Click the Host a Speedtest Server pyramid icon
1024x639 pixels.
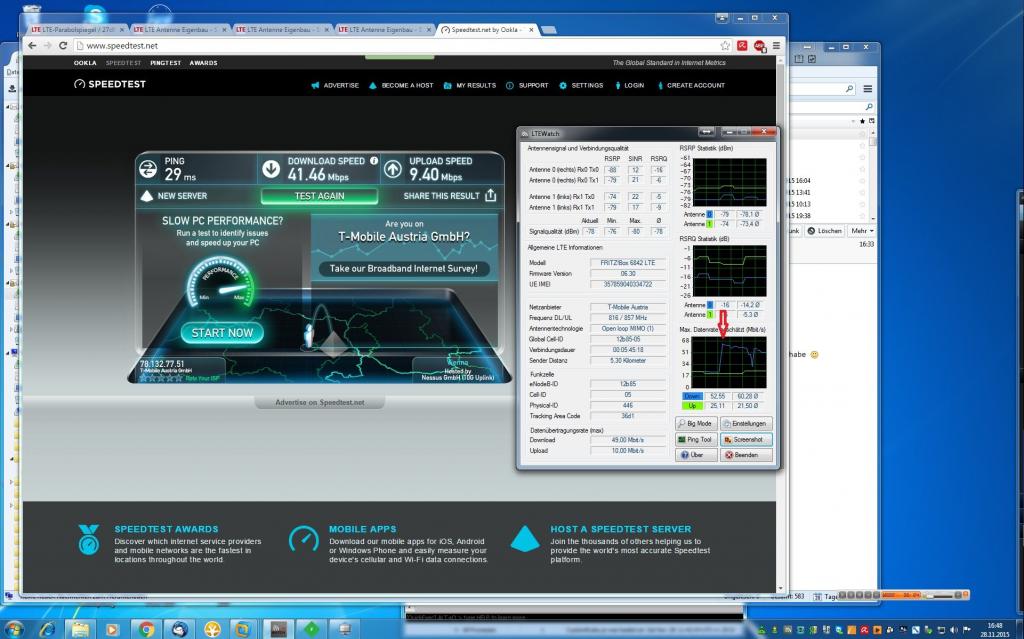tap(525, 539)
